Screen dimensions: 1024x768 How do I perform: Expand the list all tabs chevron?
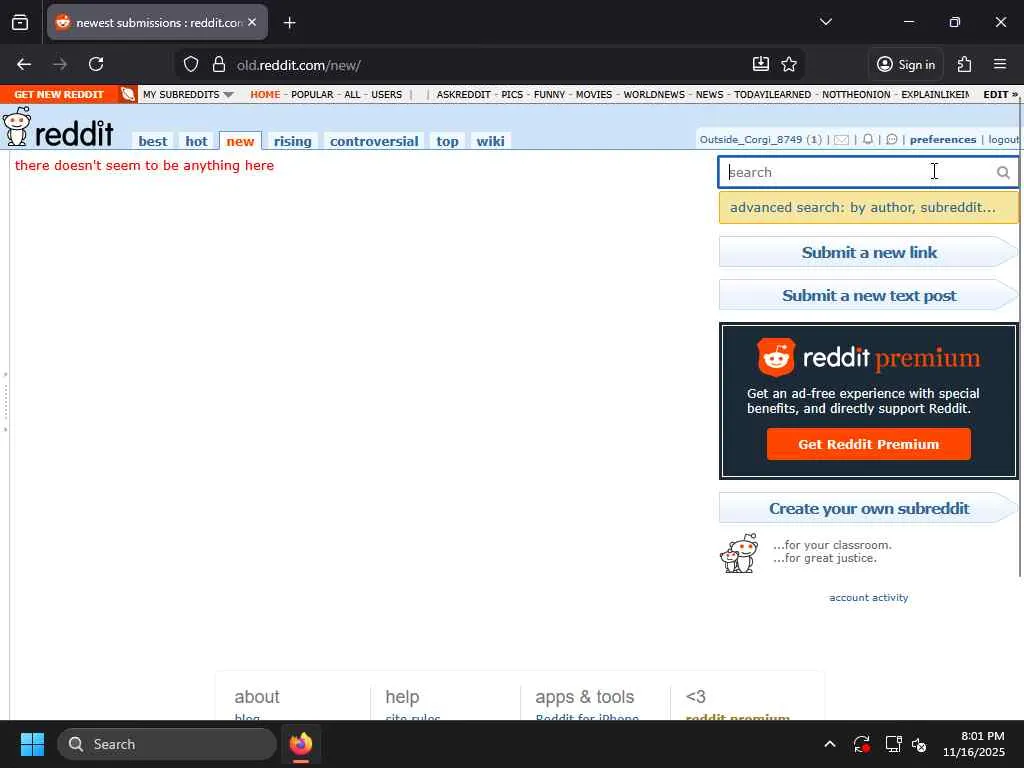click(826, 22)
